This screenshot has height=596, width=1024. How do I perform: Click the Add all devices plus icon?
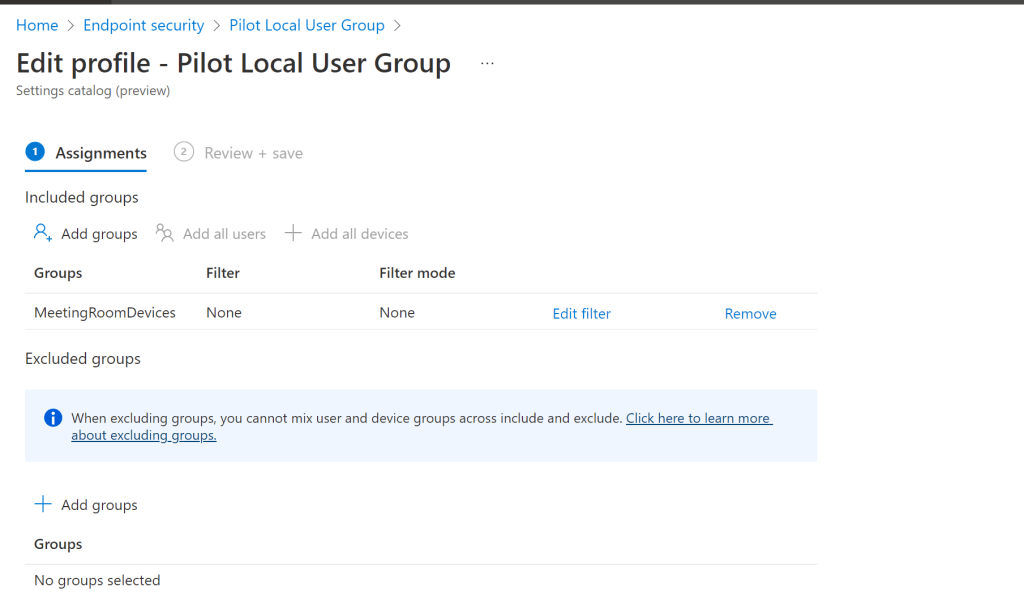coord(293,233)
